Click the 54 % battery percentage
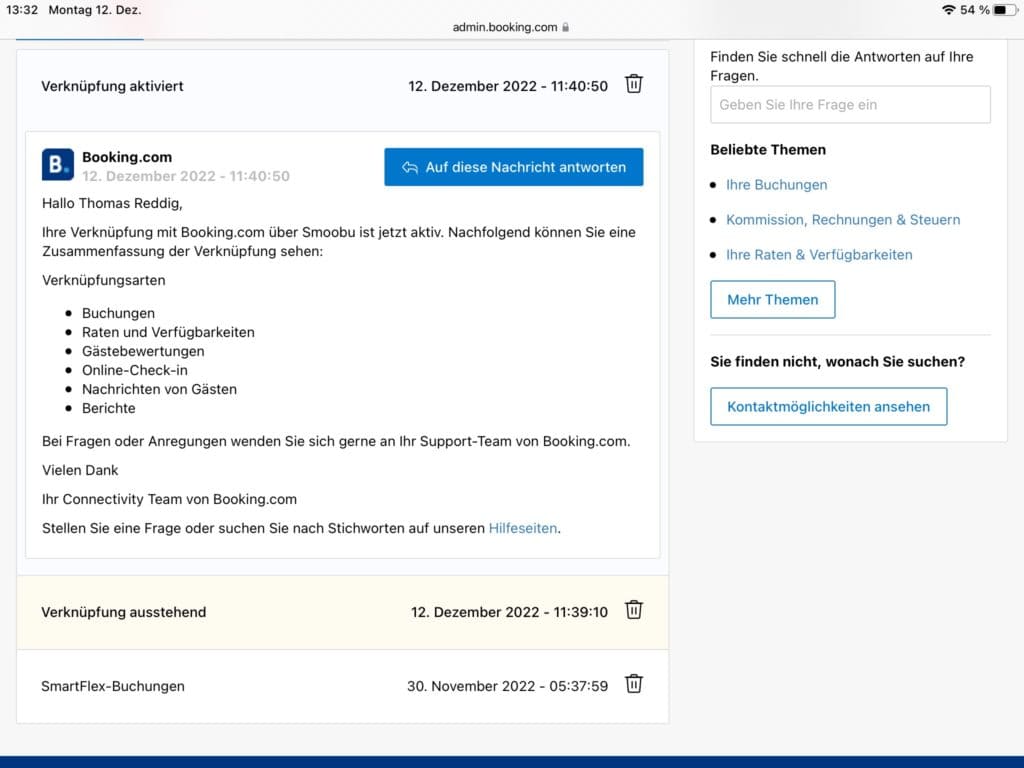This screenshot has width=1024, height=768. point(974,10)
